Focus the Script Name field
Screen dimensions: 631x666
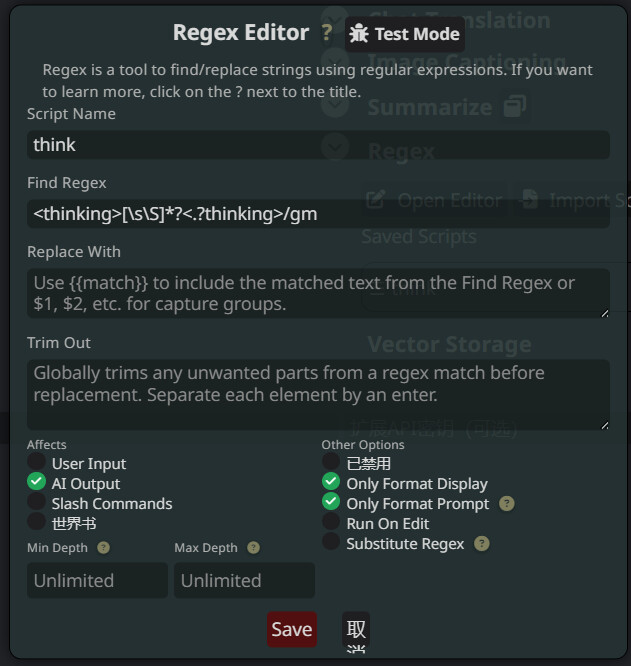click(x=318, y=145)
